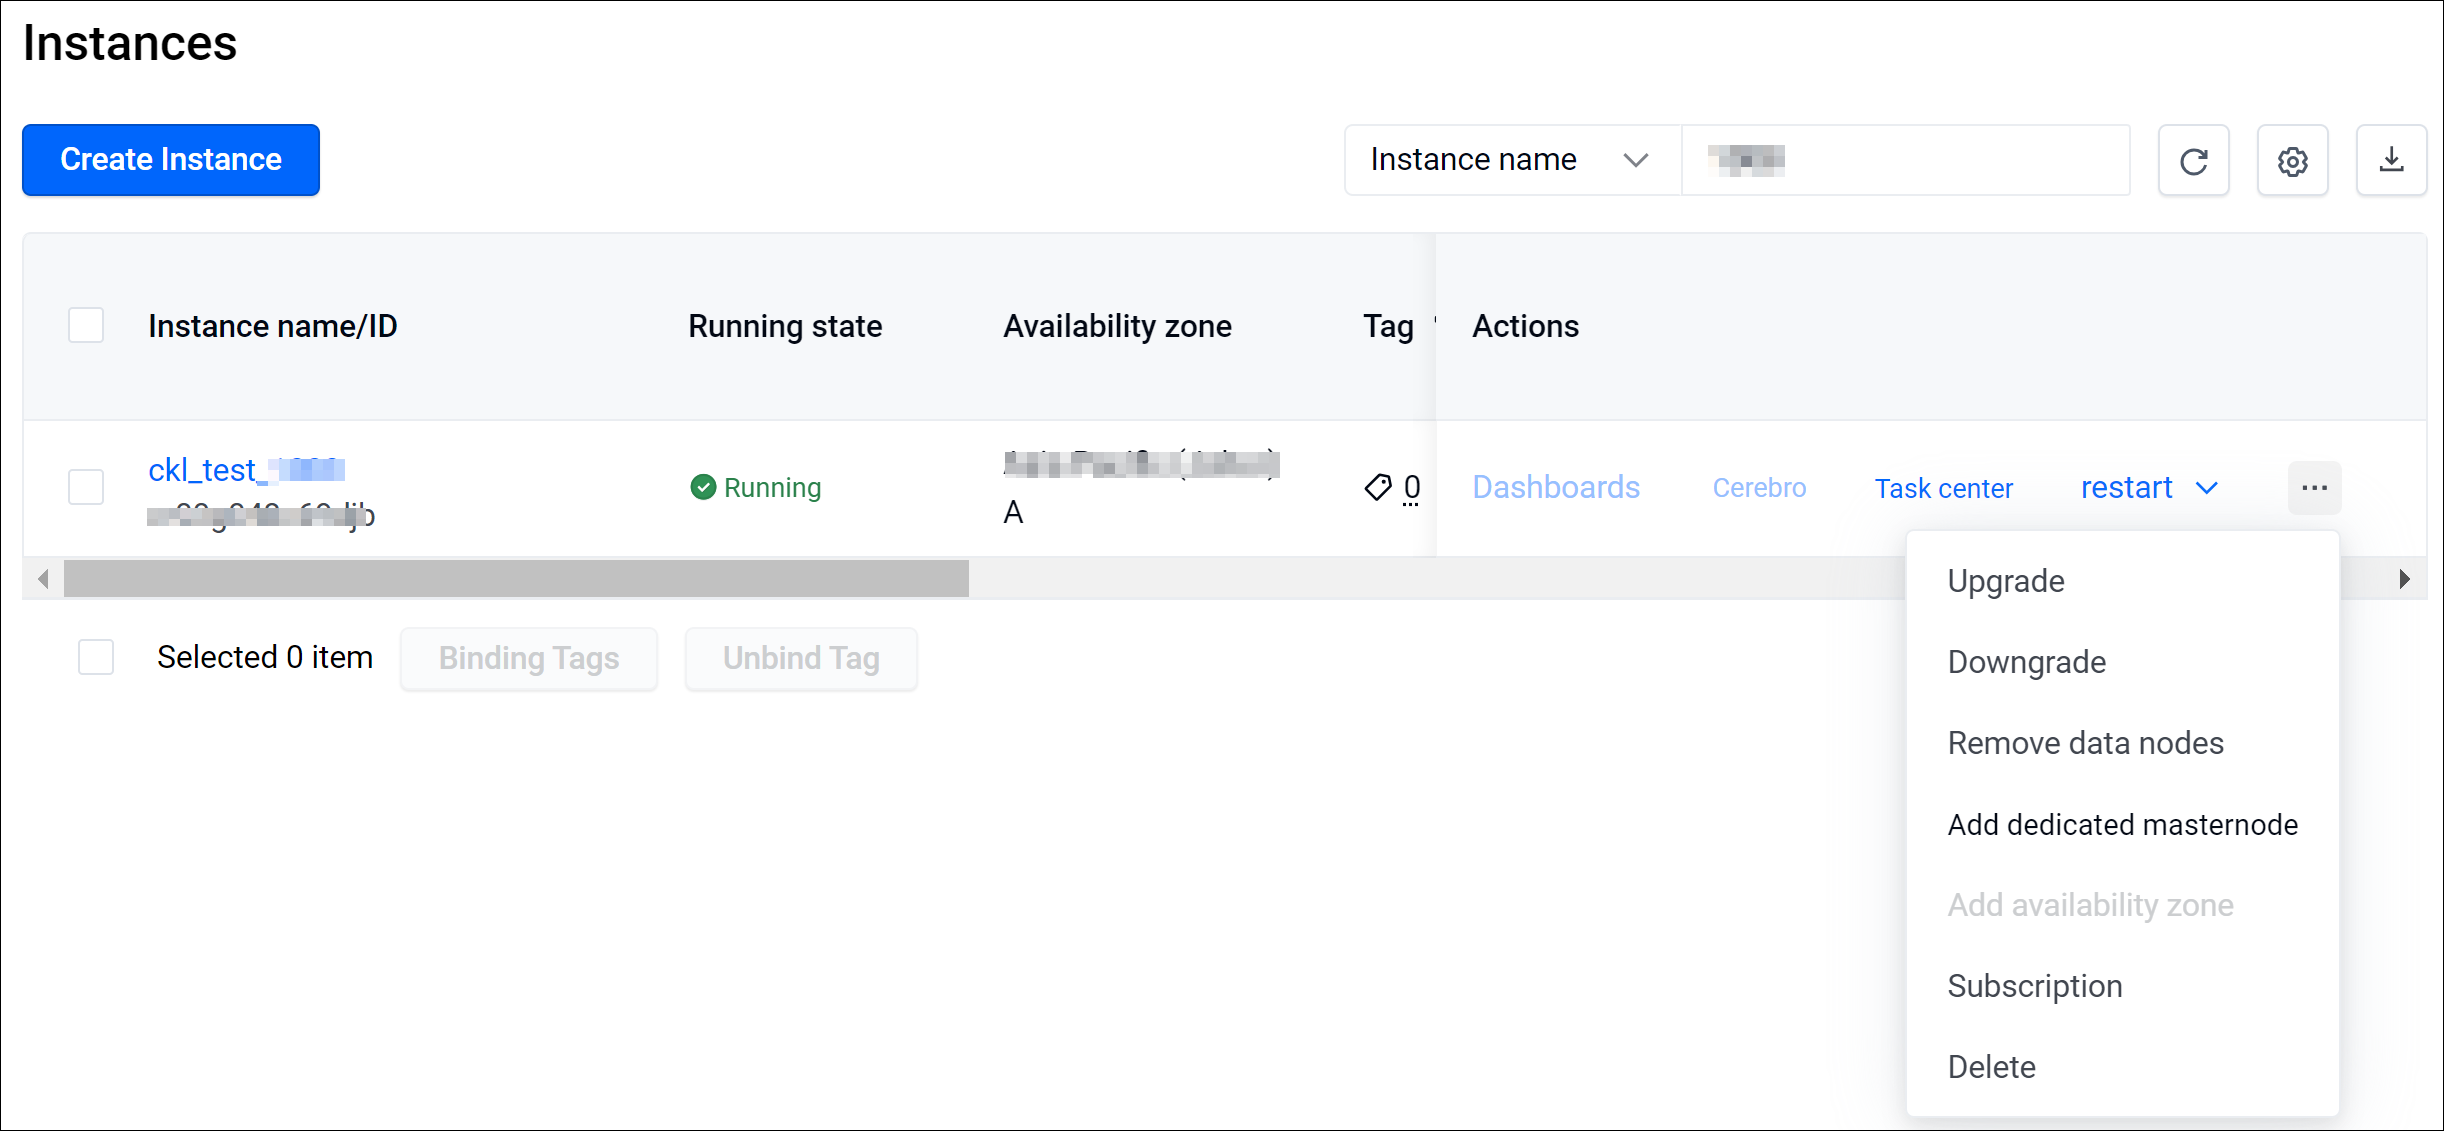Click the scrollbar left arrow
Image resolution: width=2444 pixels, height=1131 pixels.
pyautogui.click(x=43, y=579)
